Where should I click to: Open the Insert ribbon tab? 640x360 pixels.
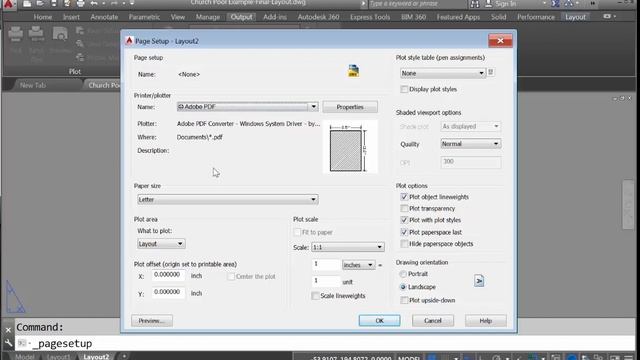tap(71, 17)
